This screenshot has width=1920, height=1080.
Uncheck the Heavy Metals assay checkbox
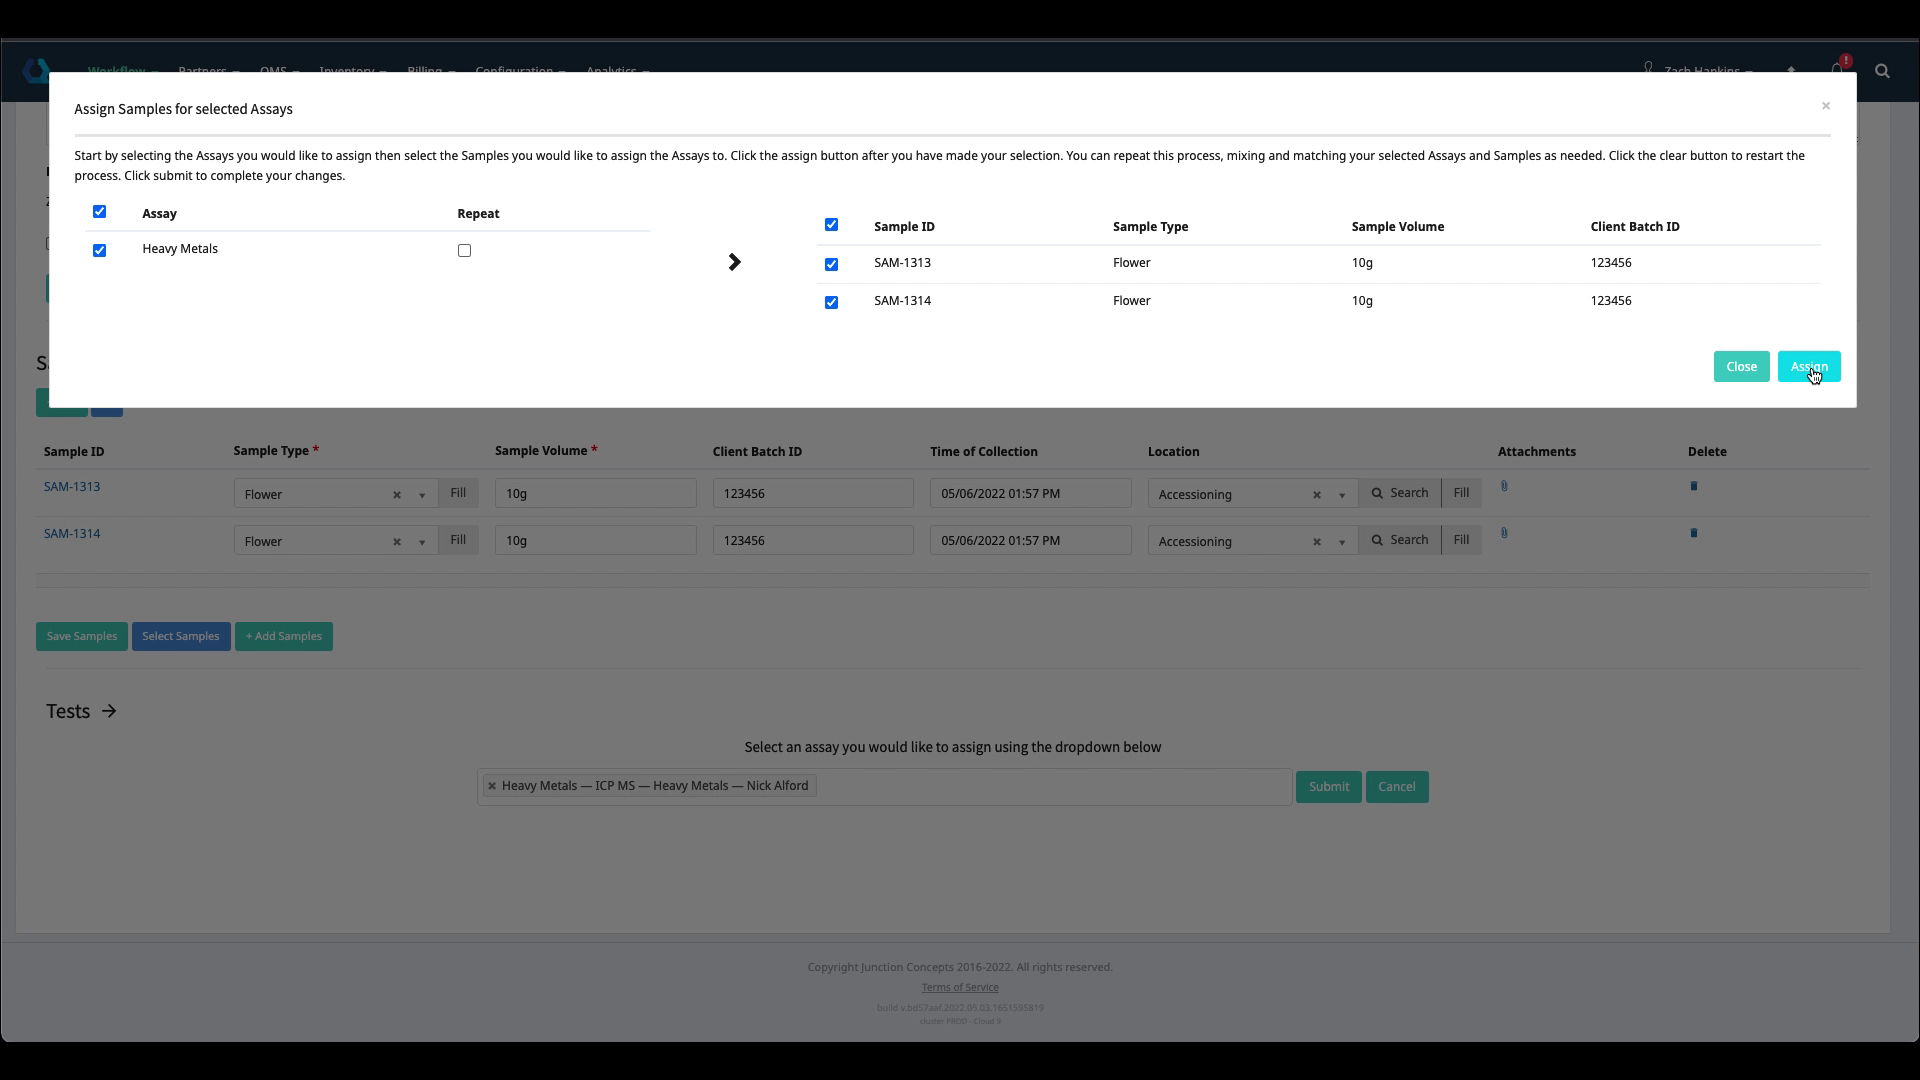[99, 251]
